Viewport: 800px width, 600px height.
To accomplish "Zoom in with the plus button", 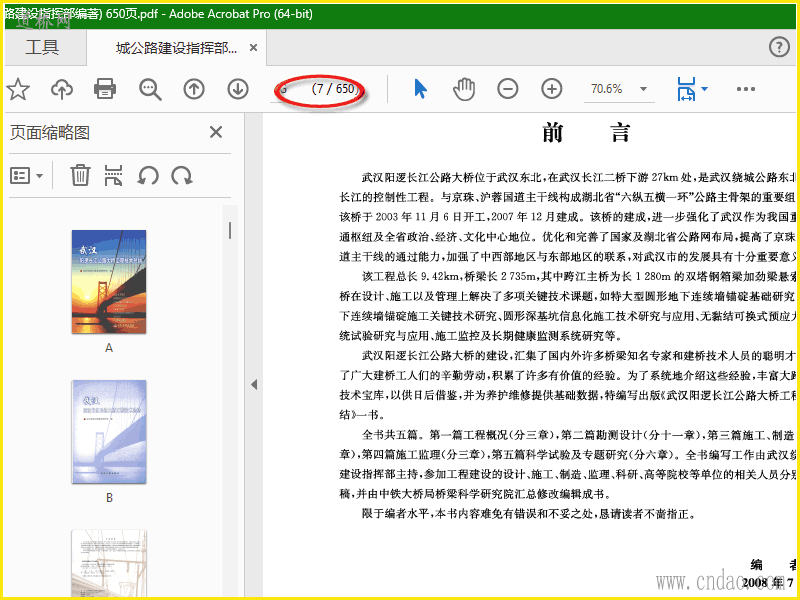I will pos(552,89).
